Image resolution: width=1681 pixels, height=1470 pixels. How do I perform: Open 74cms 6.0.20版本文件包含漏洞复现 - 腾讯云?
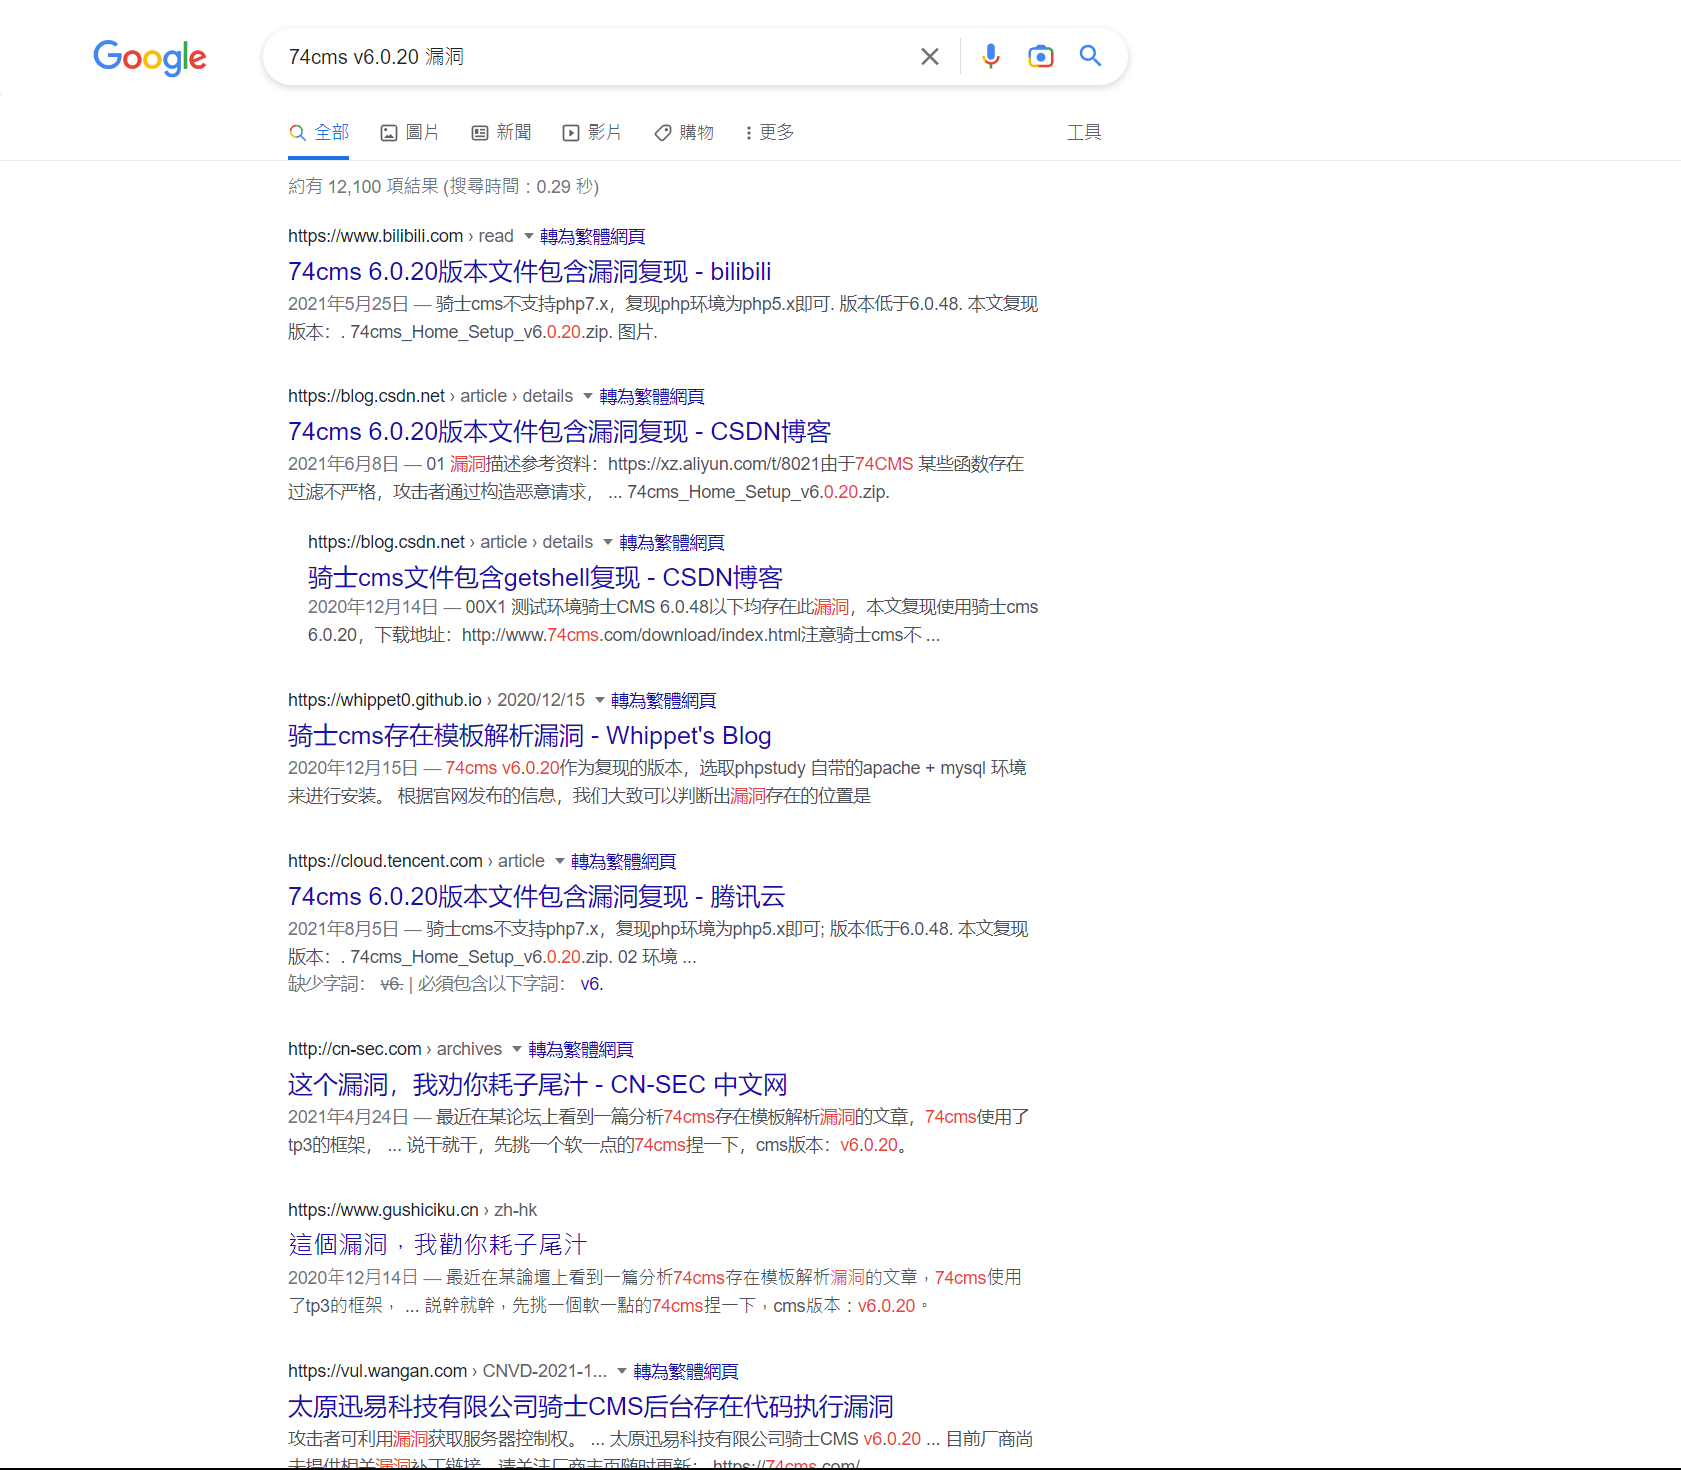pyautogui.click(x=536, y=896)
